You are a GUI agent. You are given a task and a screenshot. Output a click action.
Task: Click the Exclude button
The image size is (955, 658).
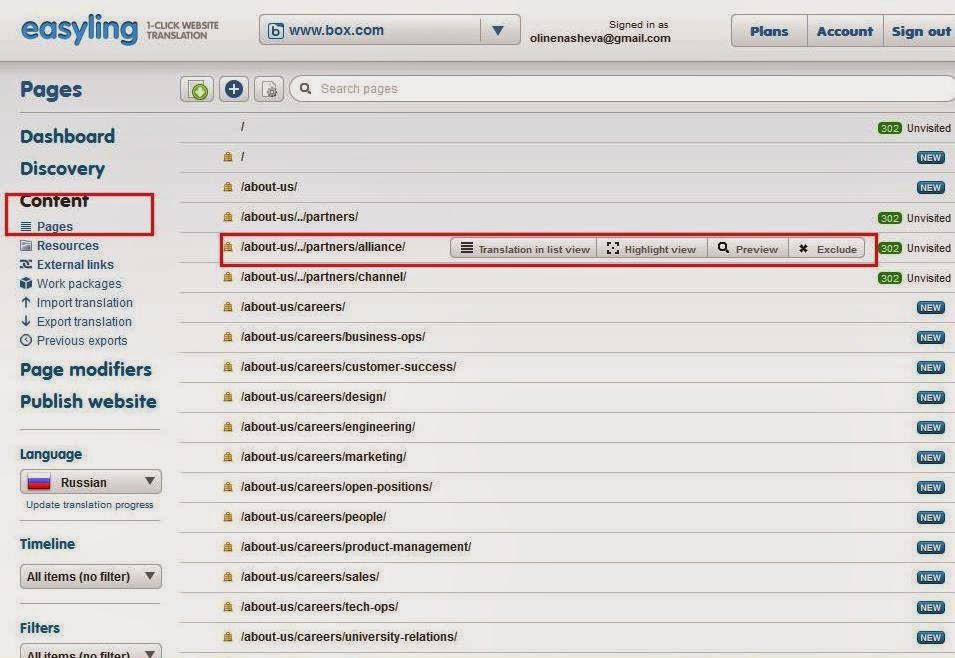[x=827, y=249]
